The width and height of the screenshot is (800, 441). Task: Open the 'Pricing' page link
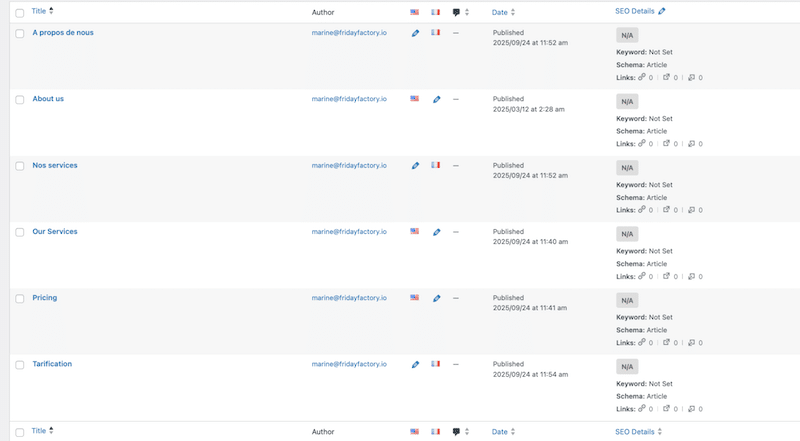point(44,298)
